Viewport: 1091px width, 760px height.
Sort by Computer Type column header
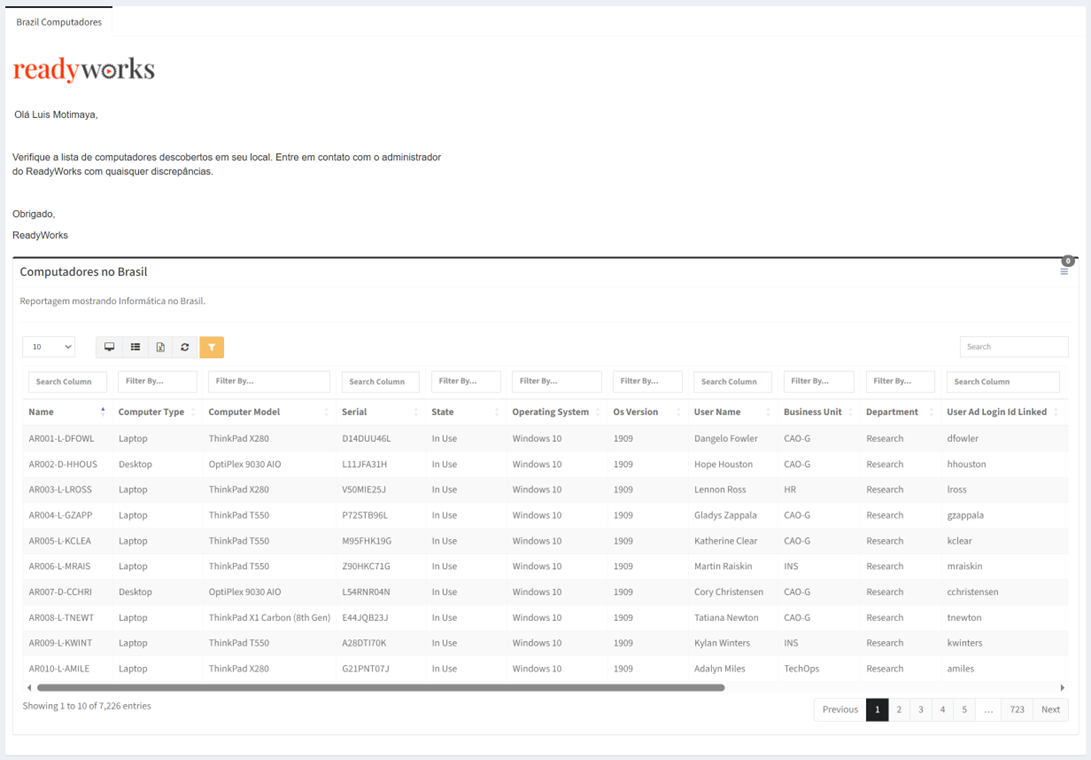[157, 412]
